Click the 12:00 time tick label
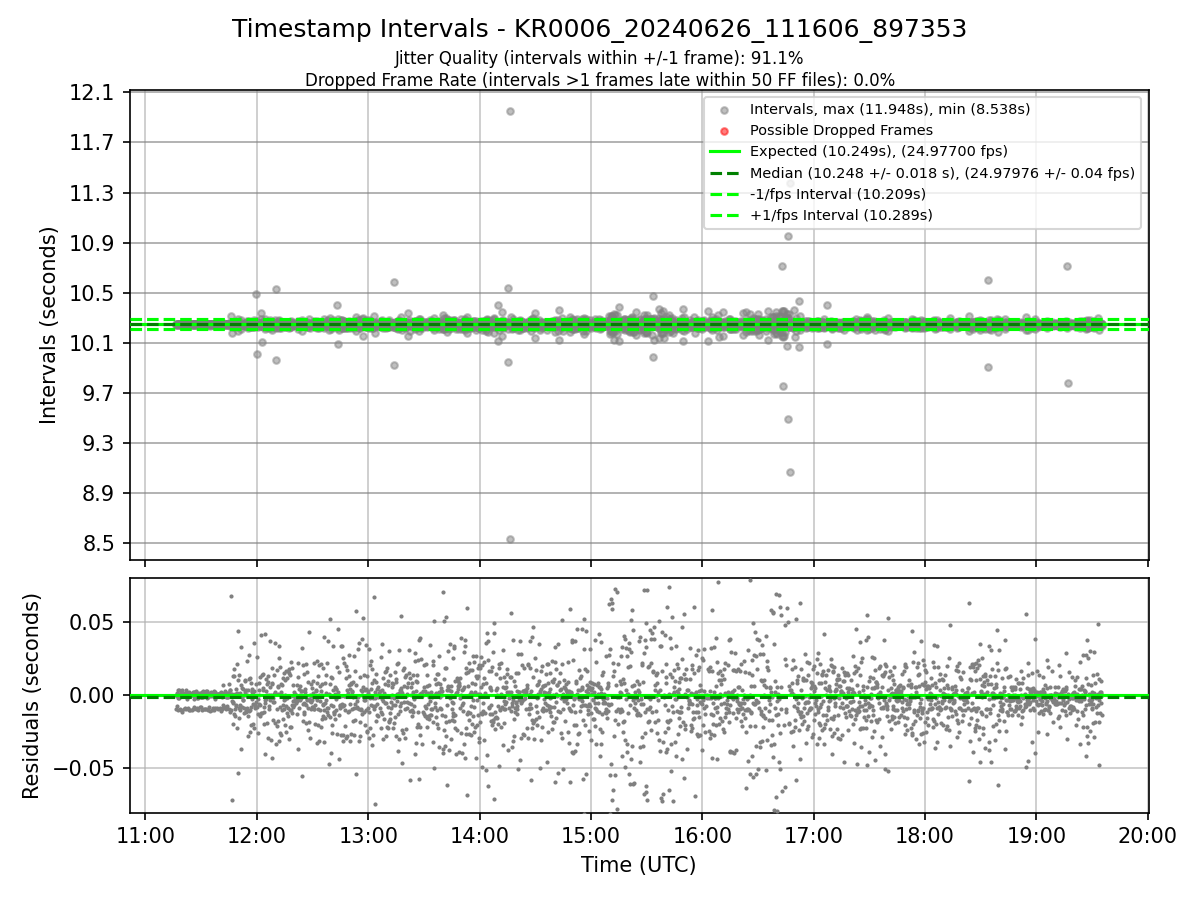 (x=257, y=835)
